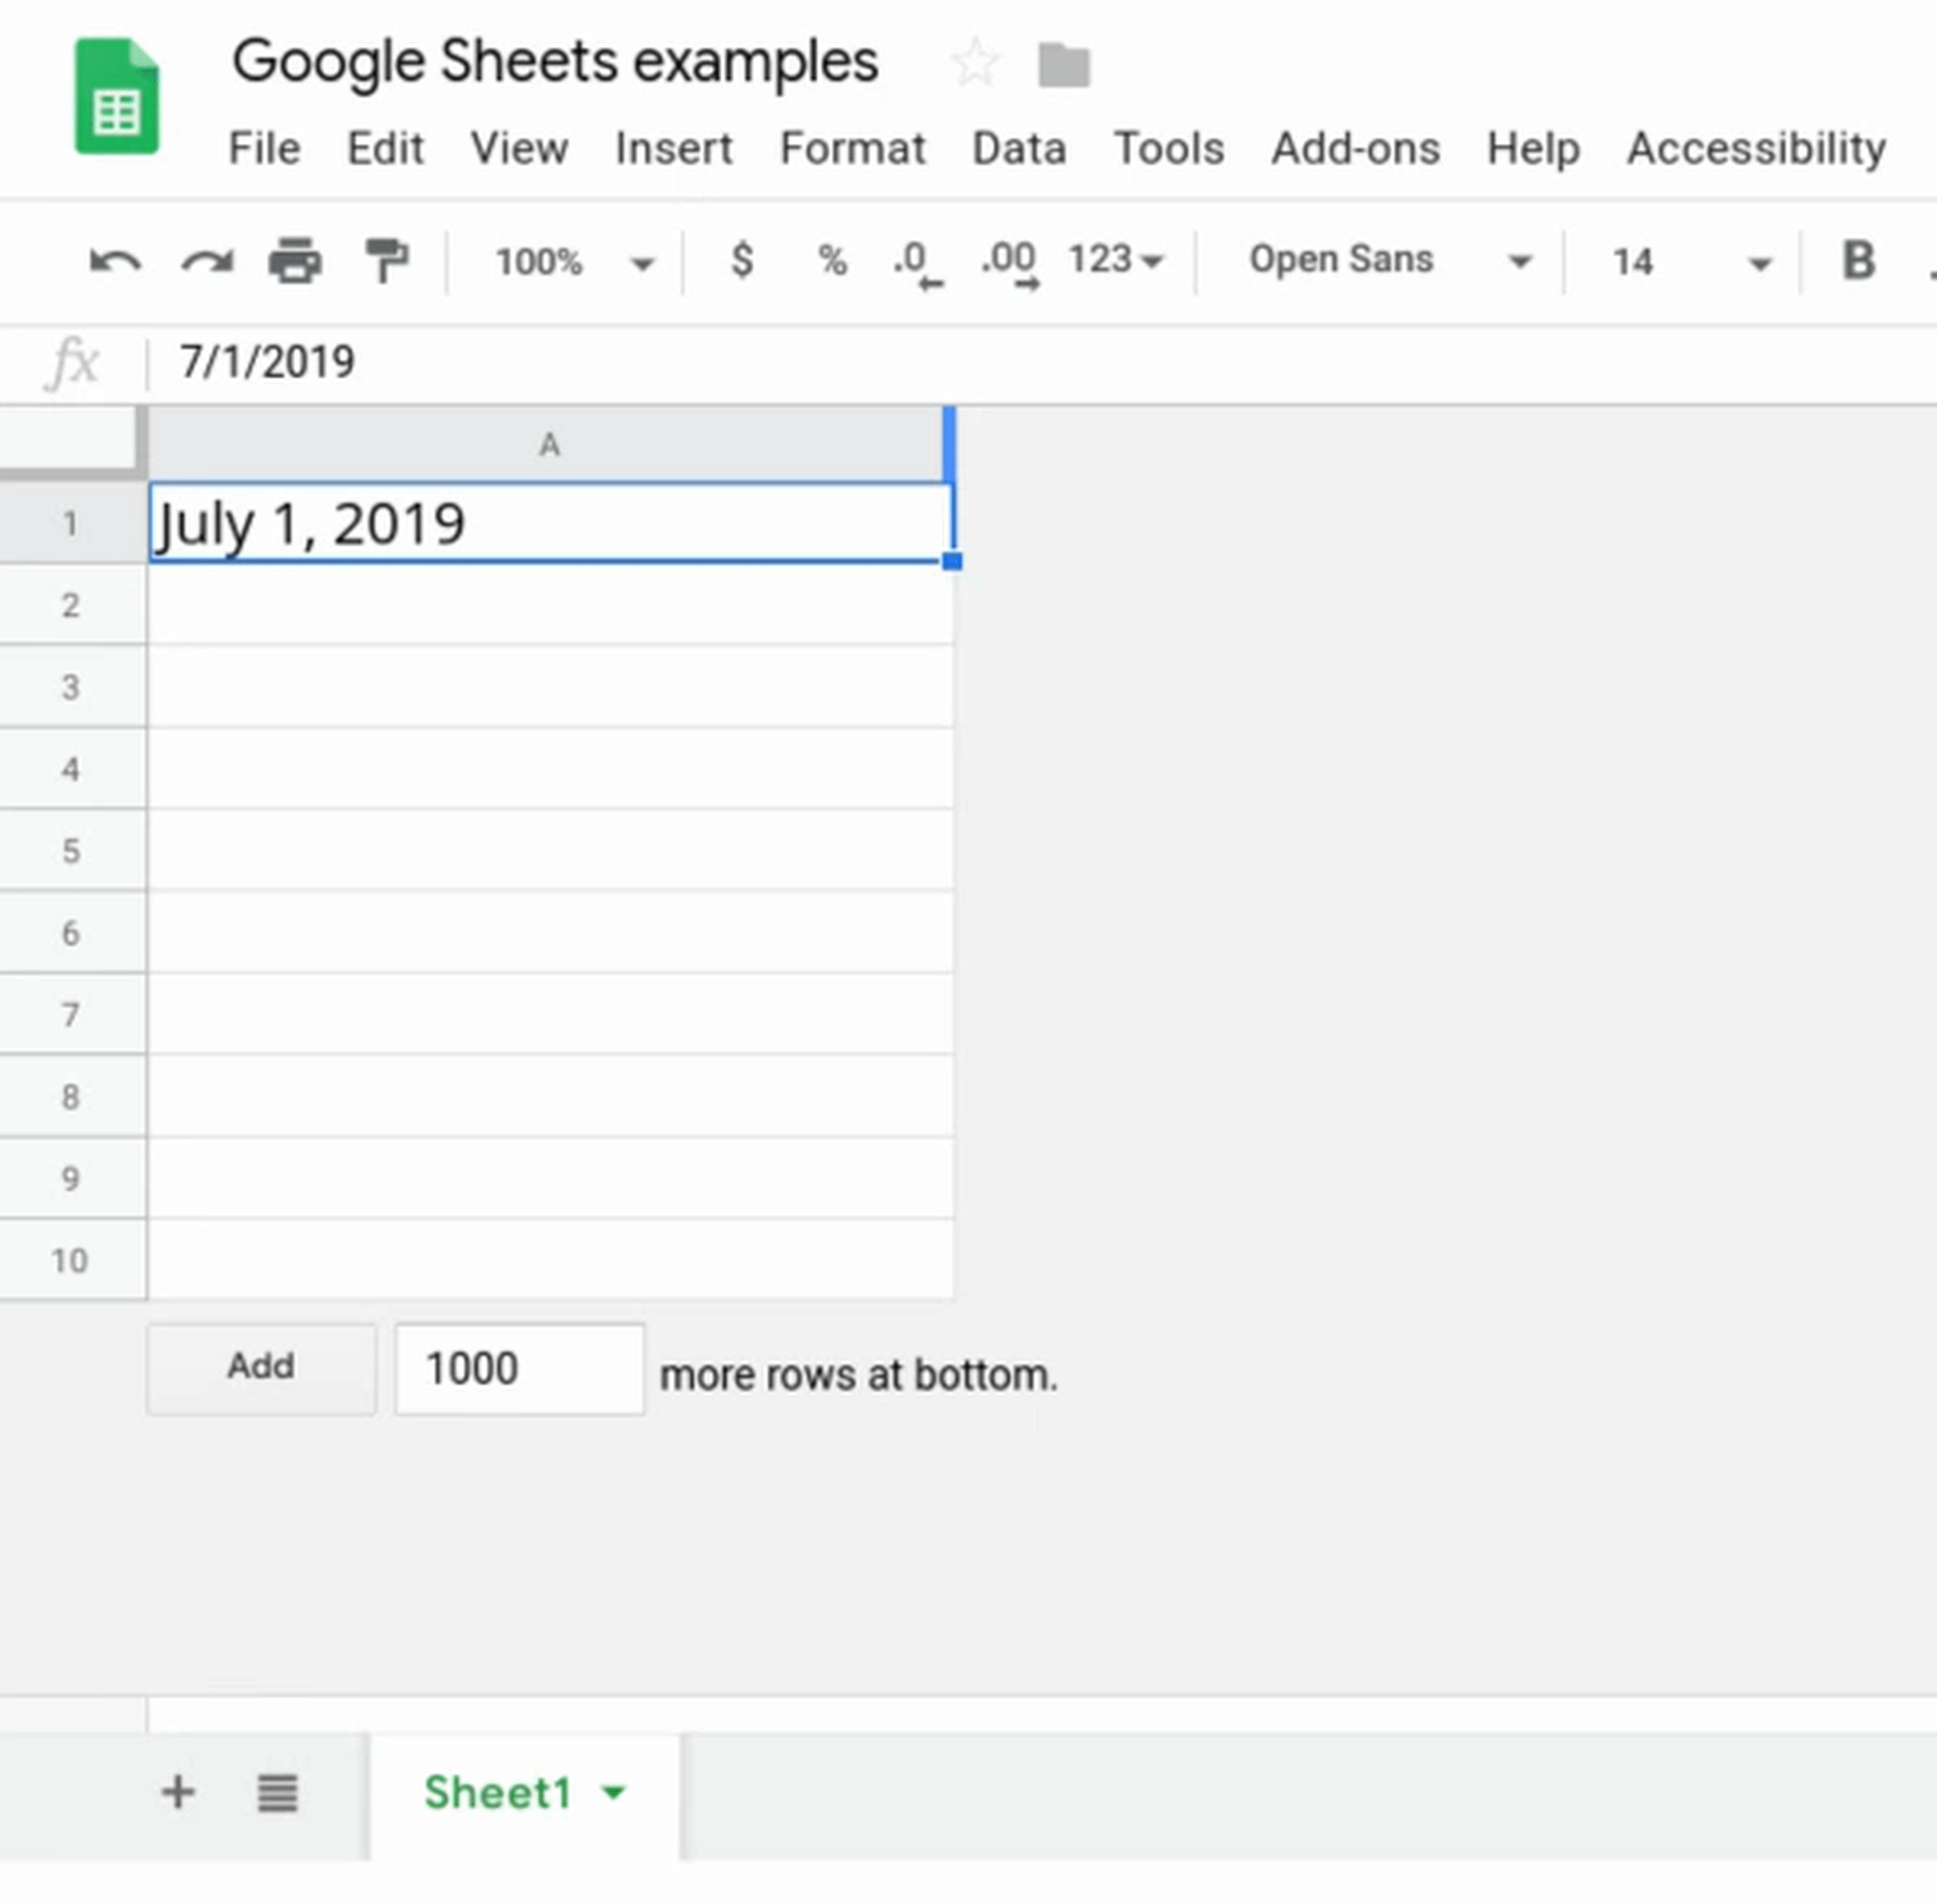This screenshot has height=1904, width=1937.
Task: Increase decimal places
Action: click(1007, 261)
